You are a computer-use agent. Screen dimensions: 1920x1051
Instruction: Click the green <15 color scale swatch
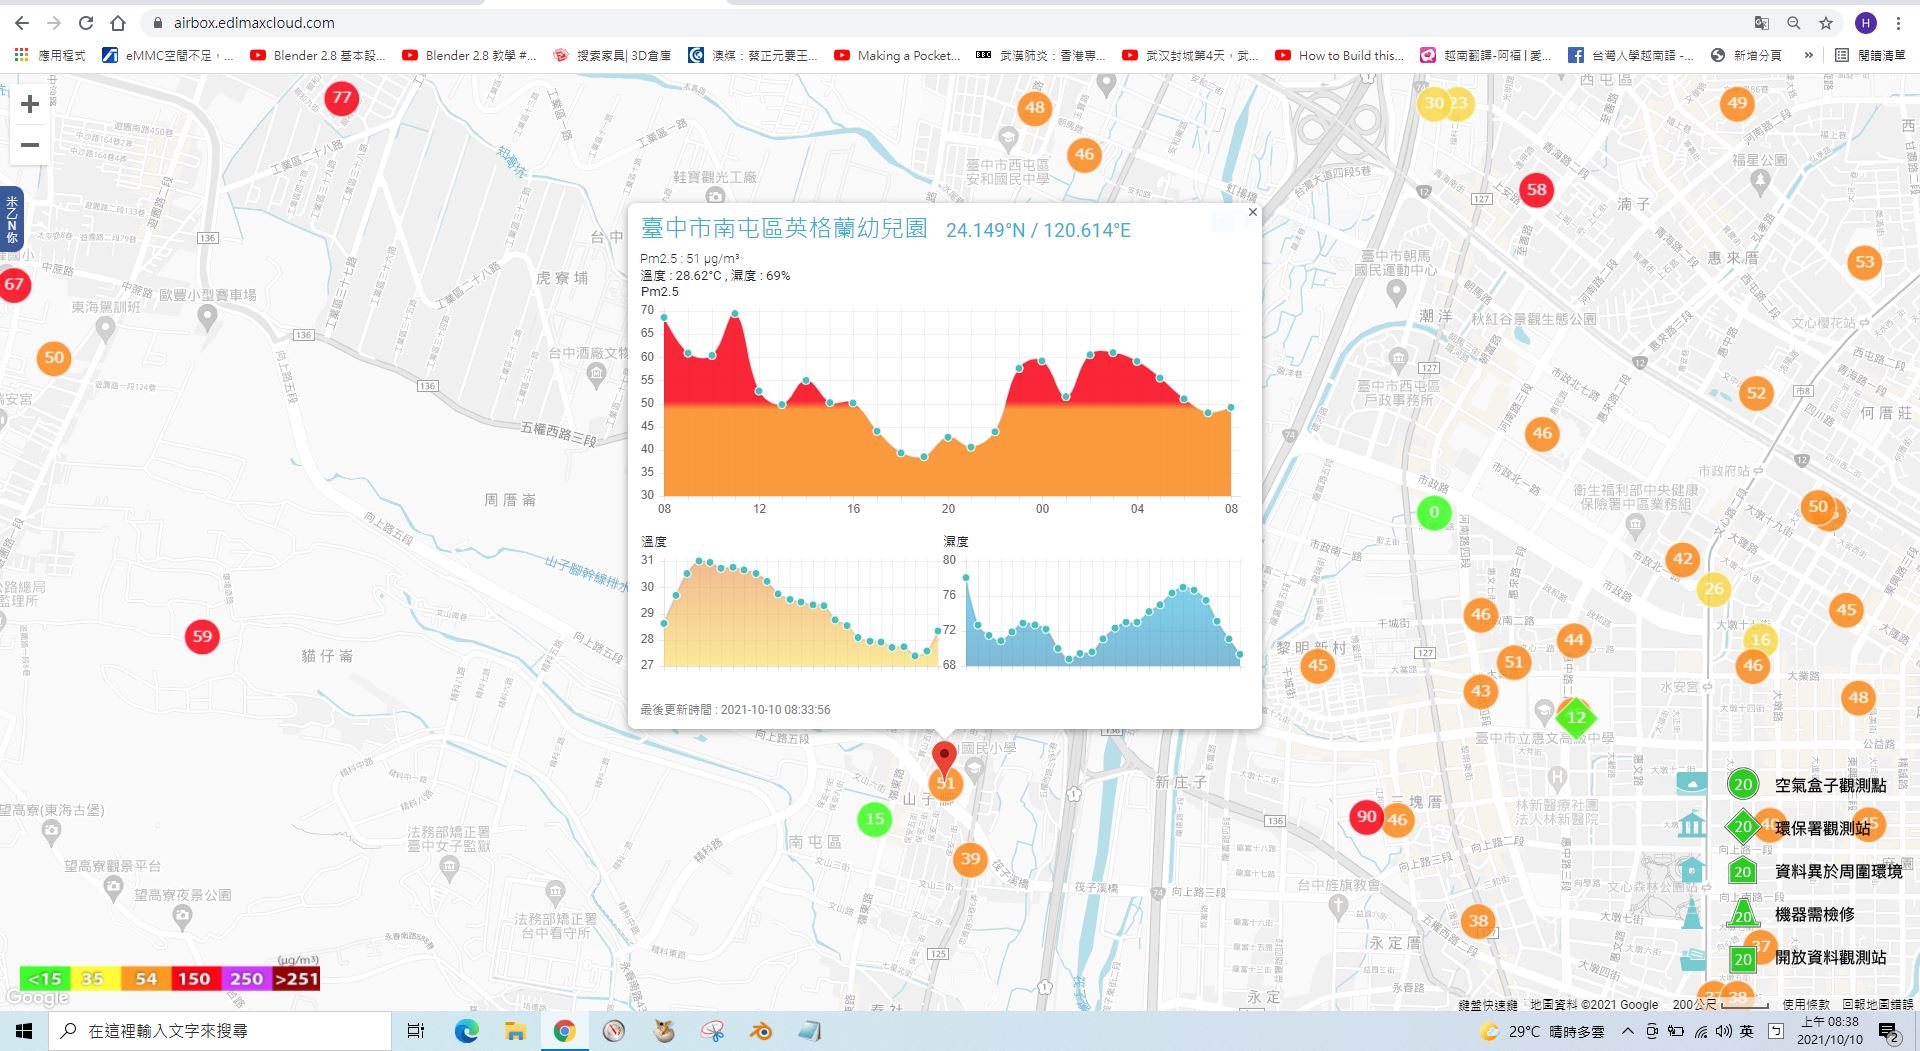(x=44, y=979)
